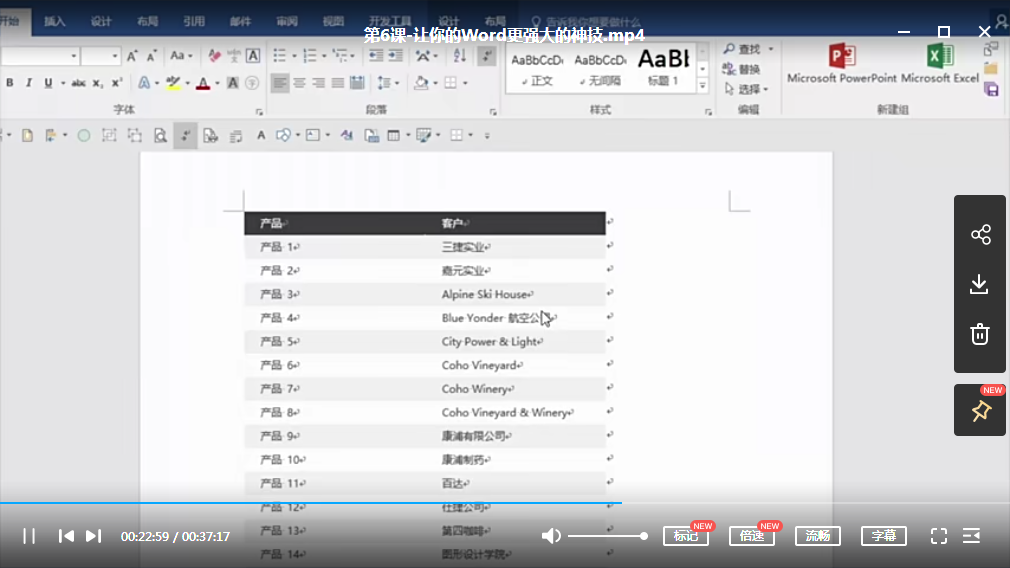
Task: Click the Replace (替换) button
Action: coord(741,69)
